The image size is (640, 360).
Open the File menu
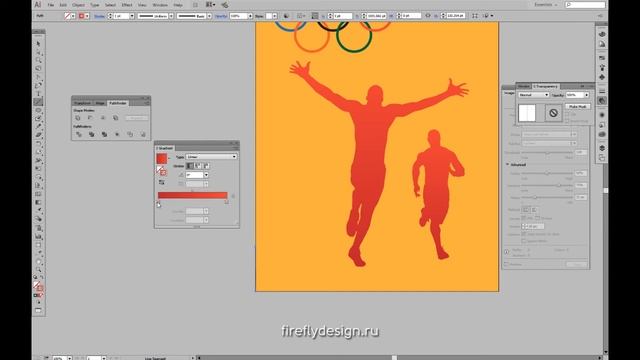51,5
